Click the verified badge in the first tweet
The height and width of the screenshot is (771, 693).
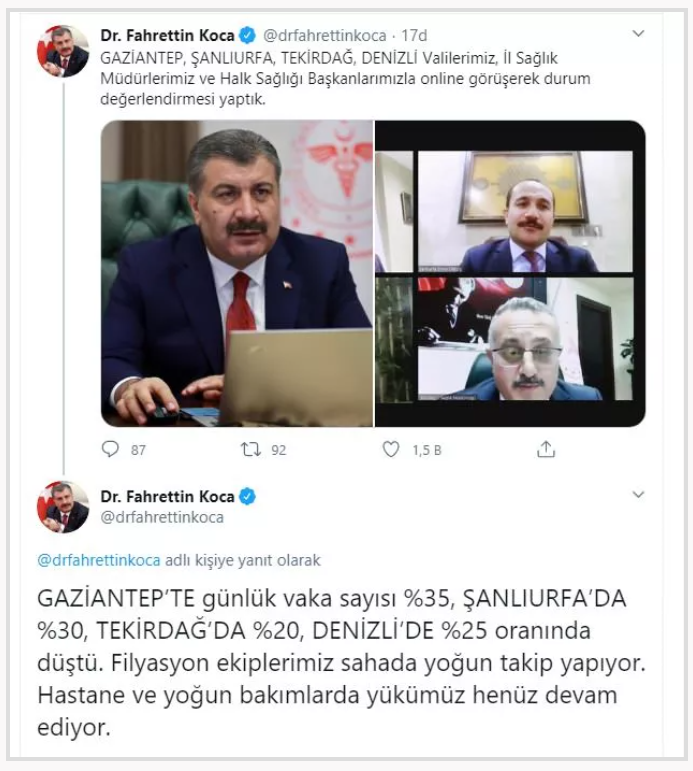pos(247,35)
